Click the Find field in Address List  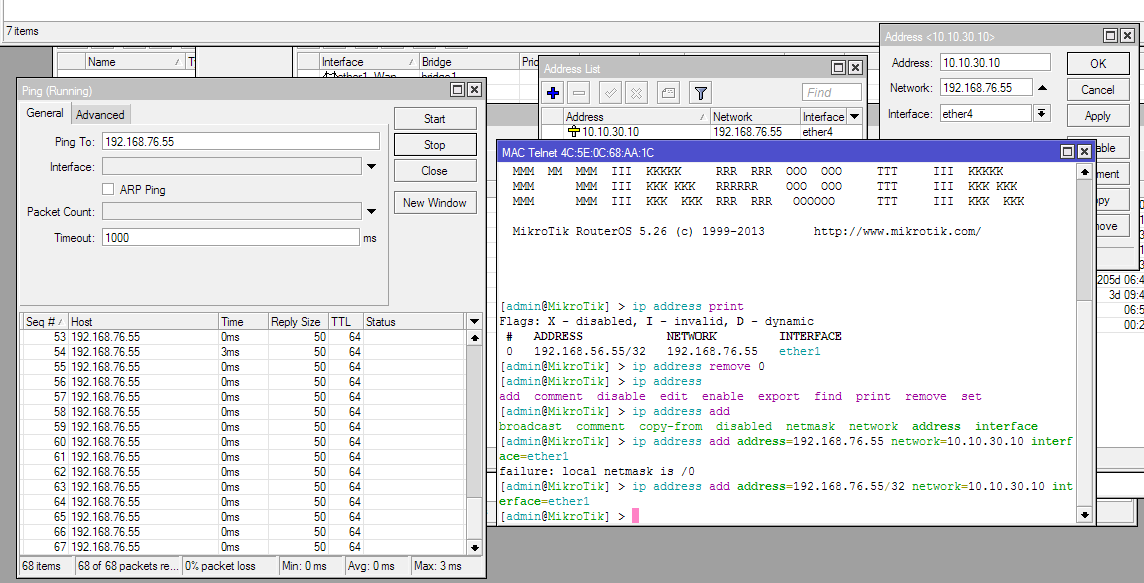click(x=830, y=92)
